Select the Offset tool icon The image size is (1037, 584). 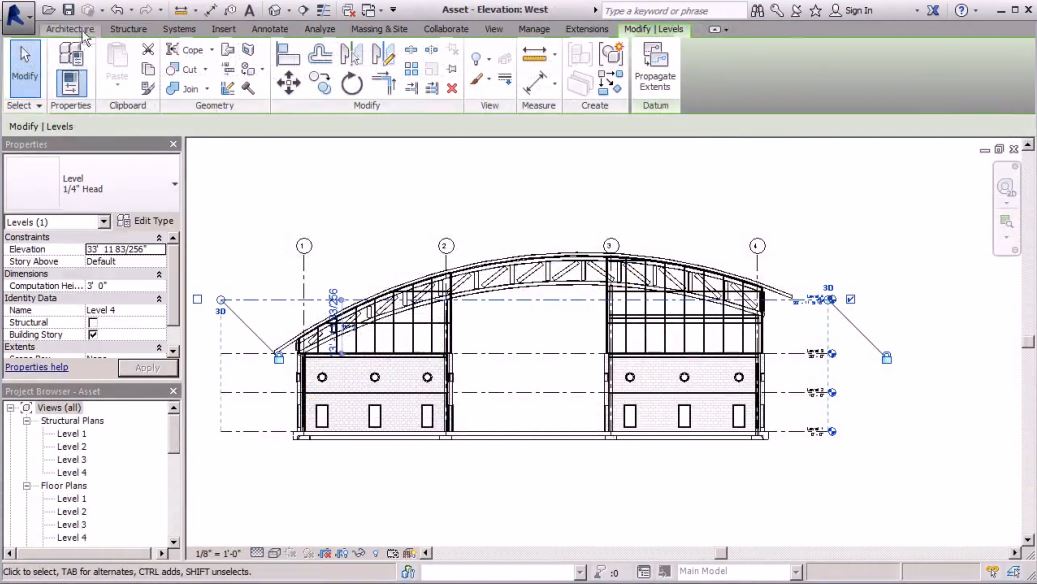tap(320, 54)
